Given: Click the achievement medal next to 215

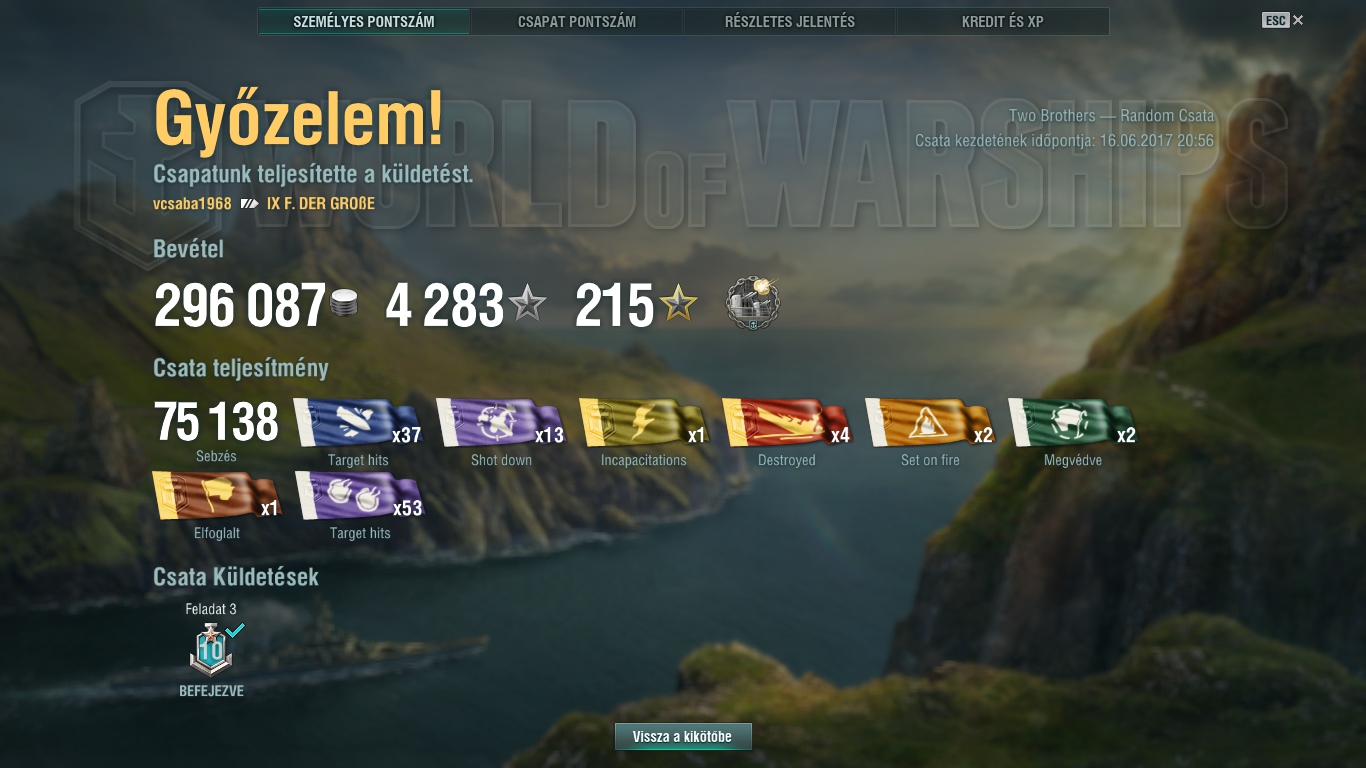Looking at the screenshot, I should (x=752, y=304).
